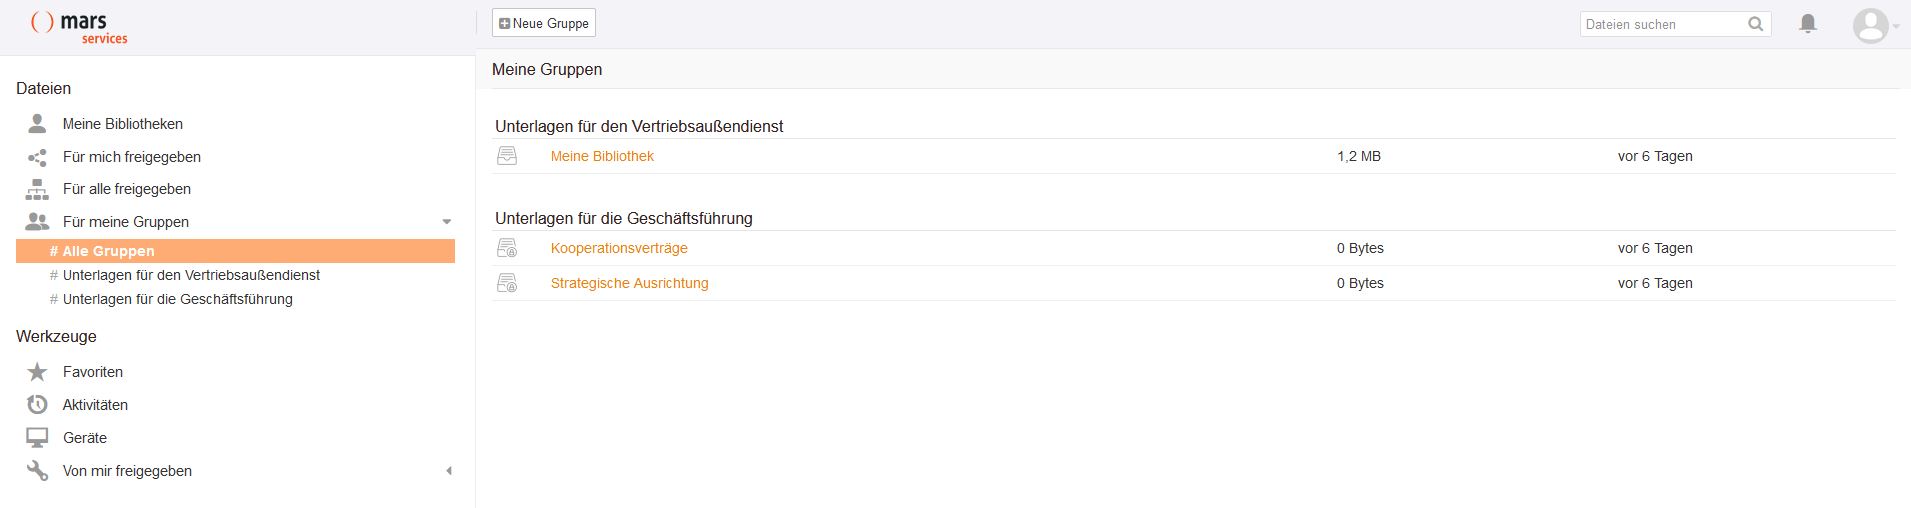Collapse the Für meine Gruppen section arrow
Image resolution: width=1911 pixels, height=508 pixels.
click(447, 222)
